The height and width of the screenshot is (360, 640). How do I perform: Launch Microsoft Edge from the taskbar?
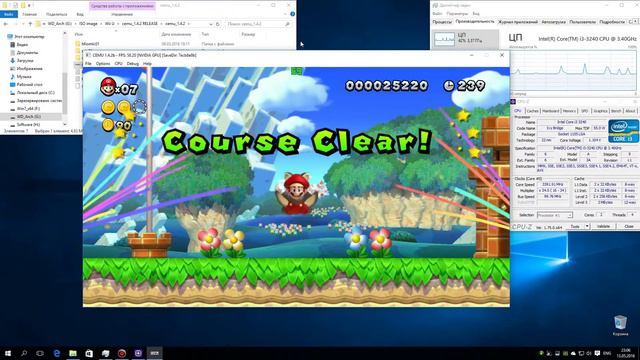57,353
